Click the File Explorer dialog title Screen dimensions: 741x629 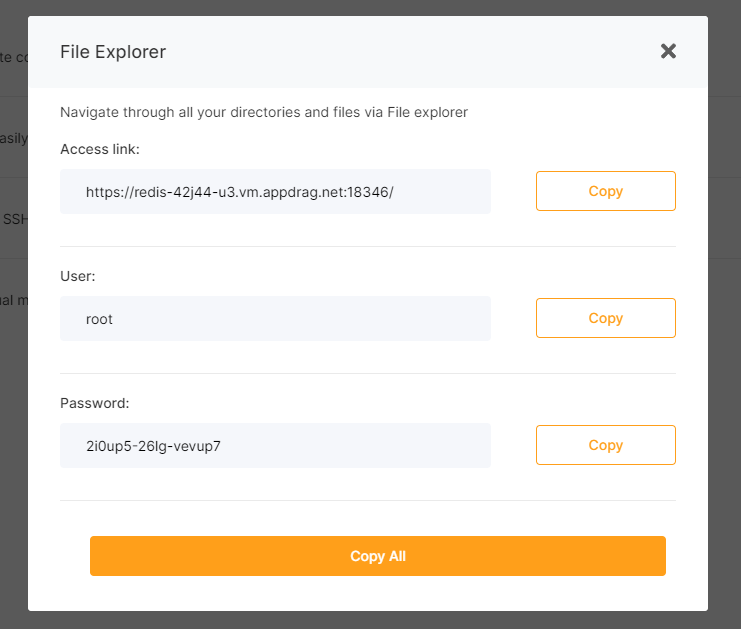pyautogui.click(x=113, y=52)
